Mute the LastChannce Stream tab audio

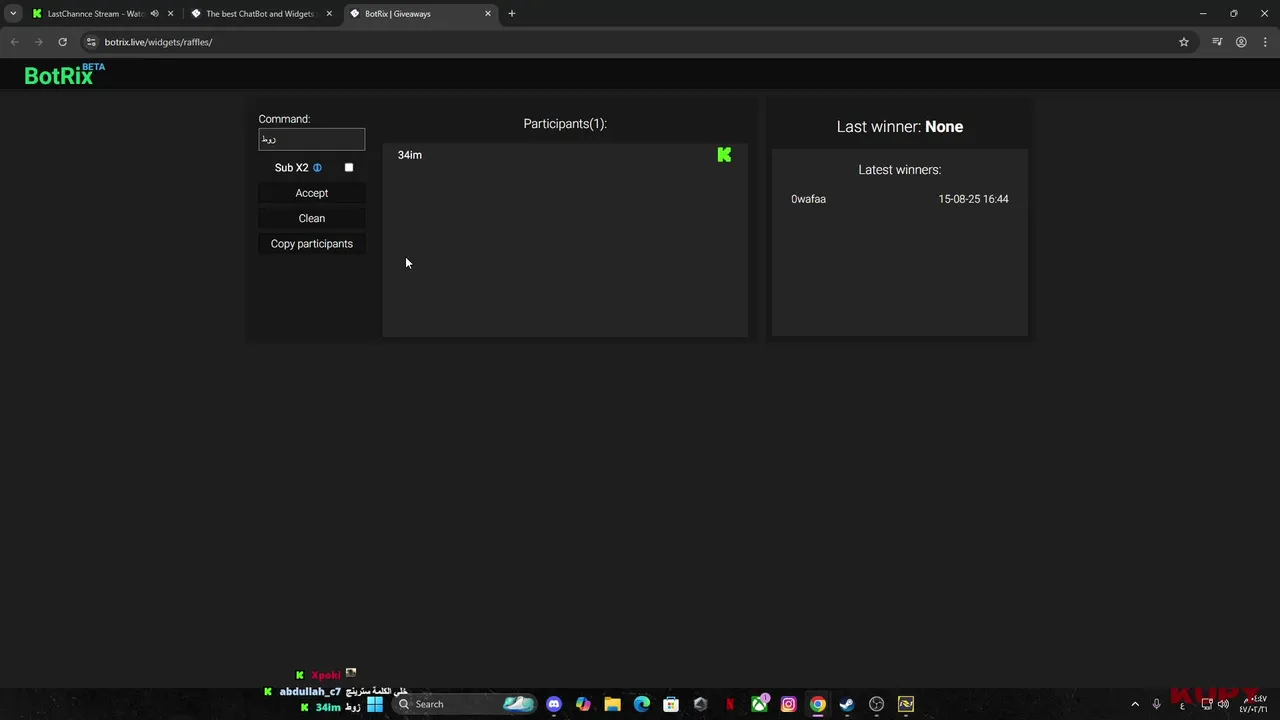(x=154, y=14)
